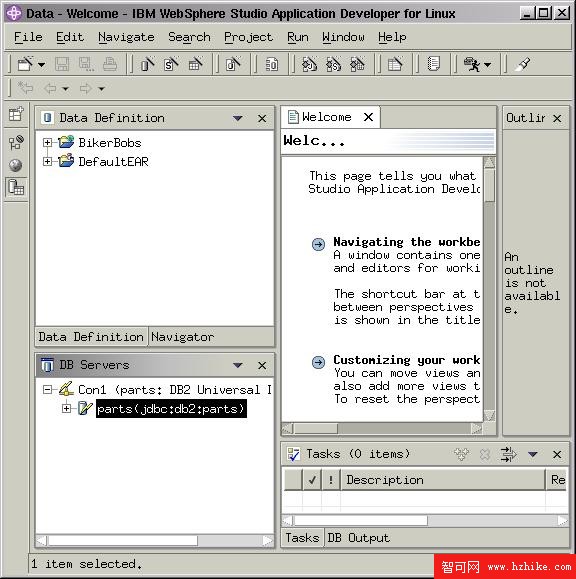Viewport: 576px width, 579px height.
Task: Open the Window menu
Action: pos(343,37)
